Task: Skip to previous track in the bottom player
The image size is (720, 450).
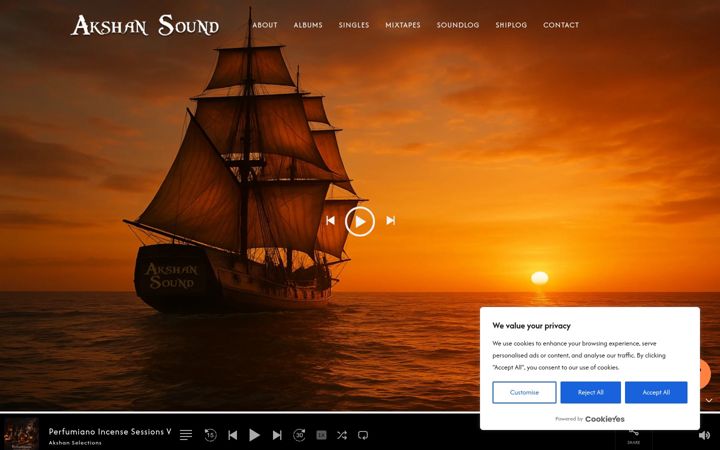Action: (233, 435)
